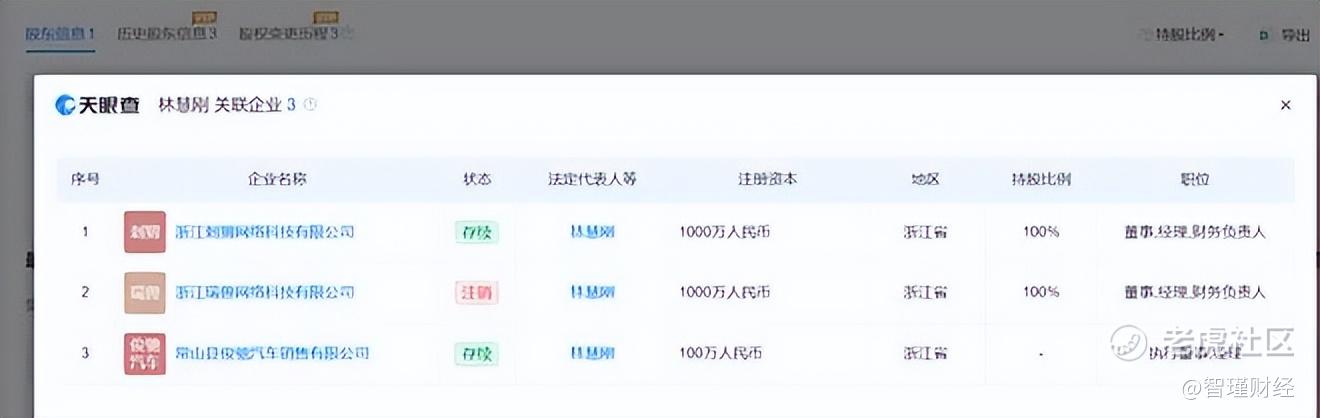The image size is (1320, 418).
Task: Close the 关联企业 popup with X
Action: [x=1285, y=105]
